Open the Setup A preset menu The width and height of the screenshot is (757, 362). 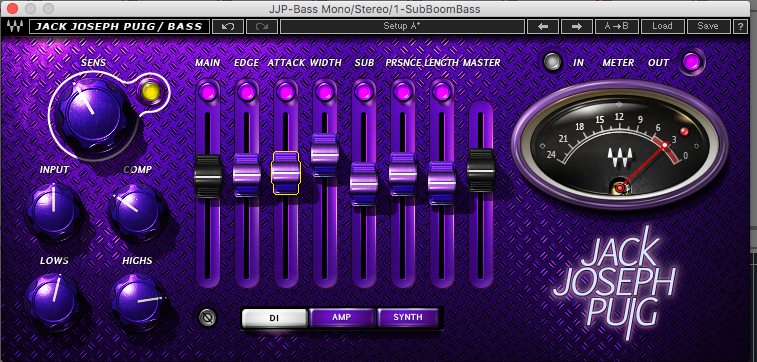click(x=402, y=26)
